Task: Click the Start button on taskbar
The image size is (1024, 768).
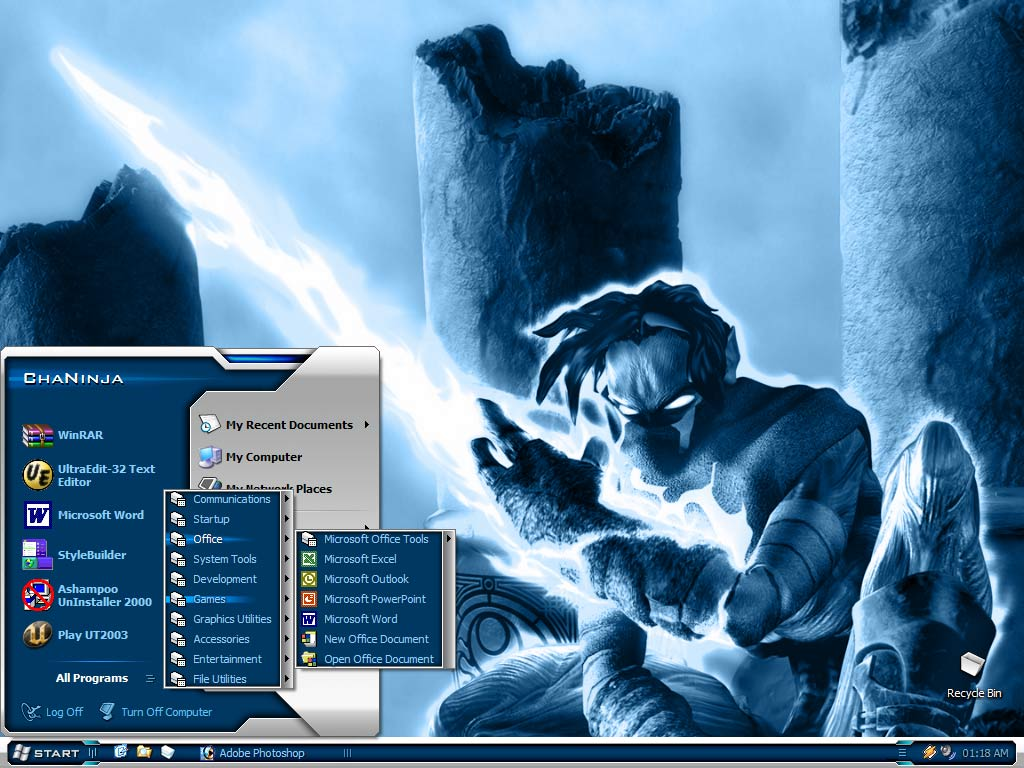Action: (x=46, y=753)
